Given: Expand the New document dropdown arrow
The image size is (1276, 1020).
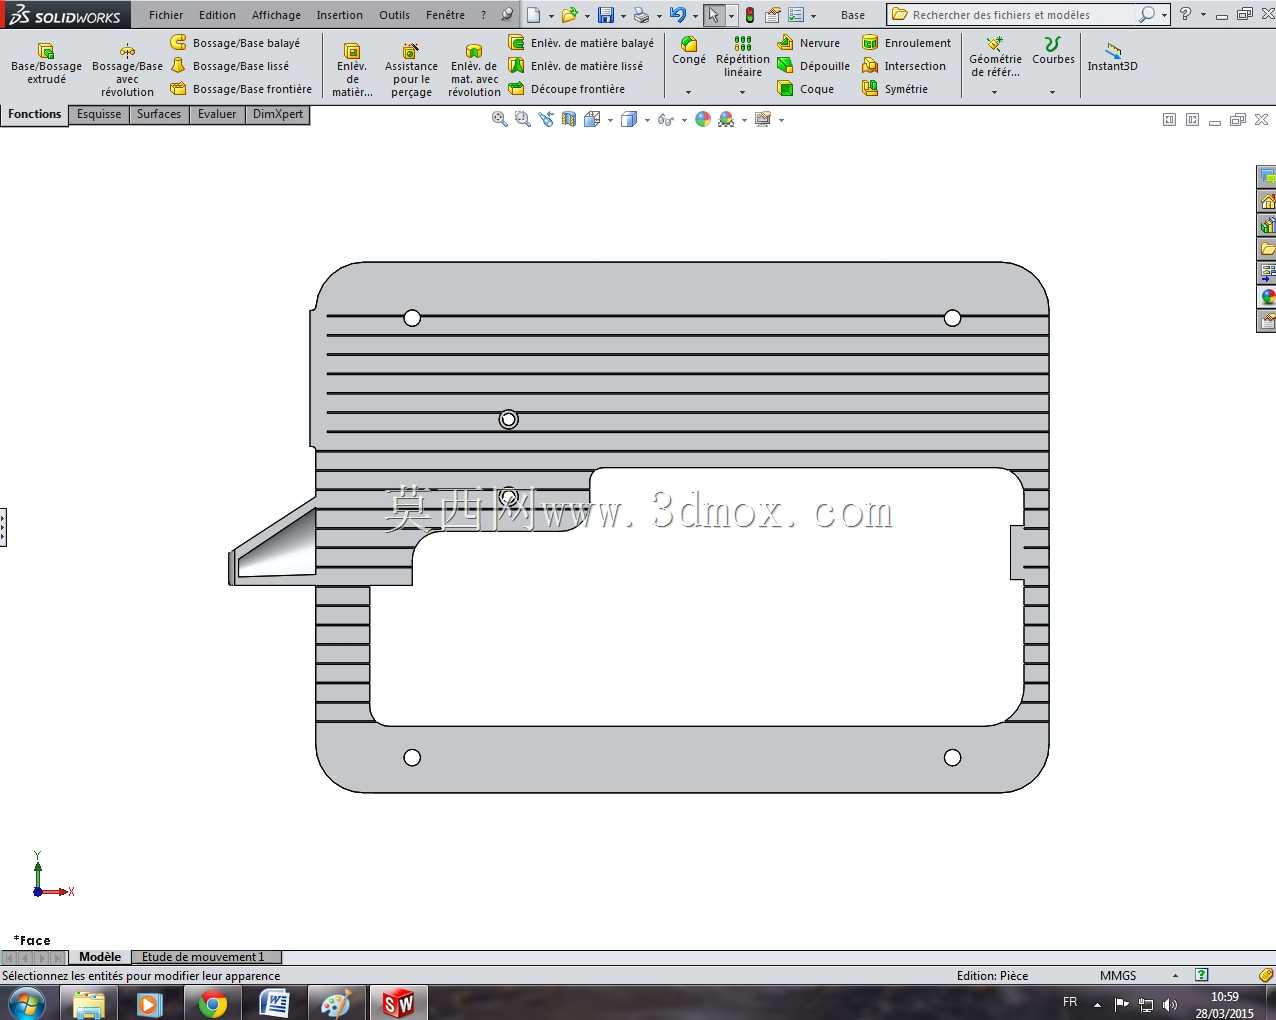Looking at the screenshot, I should 551,16.
